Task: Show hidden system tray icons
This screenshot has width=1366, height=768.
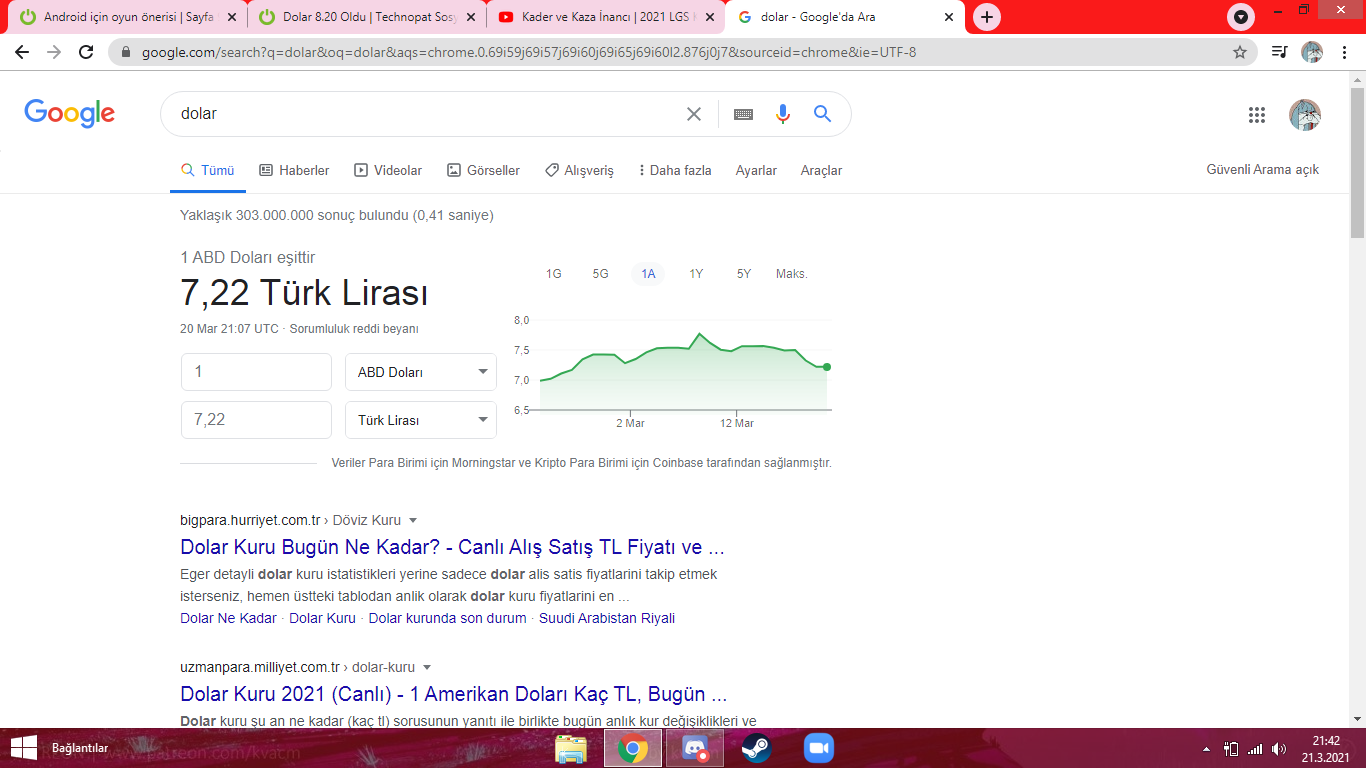Action: point(1206,749)
